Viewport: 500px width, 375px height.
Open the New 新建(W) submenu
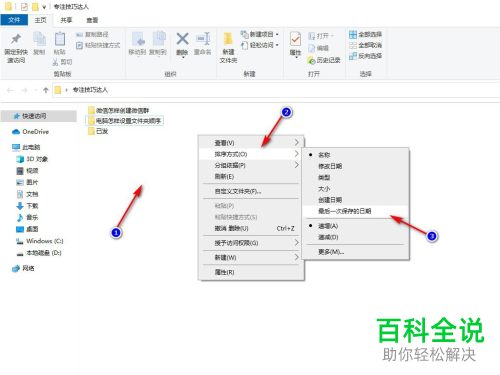click(251, 257)
